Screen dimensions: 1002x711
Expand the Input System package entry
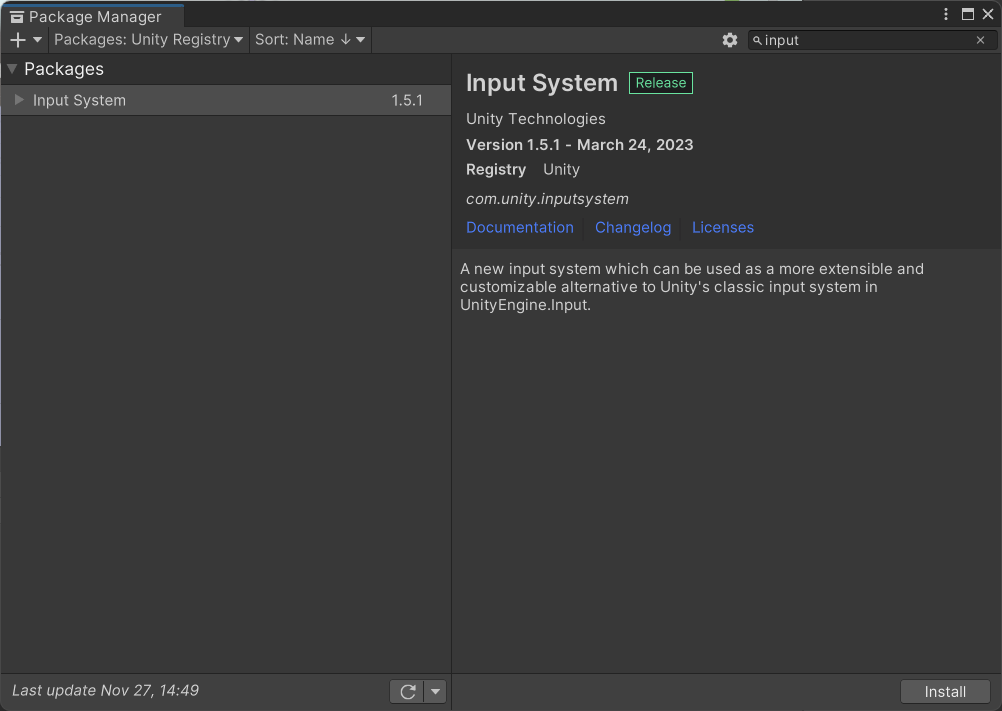[x=19, y=100]
